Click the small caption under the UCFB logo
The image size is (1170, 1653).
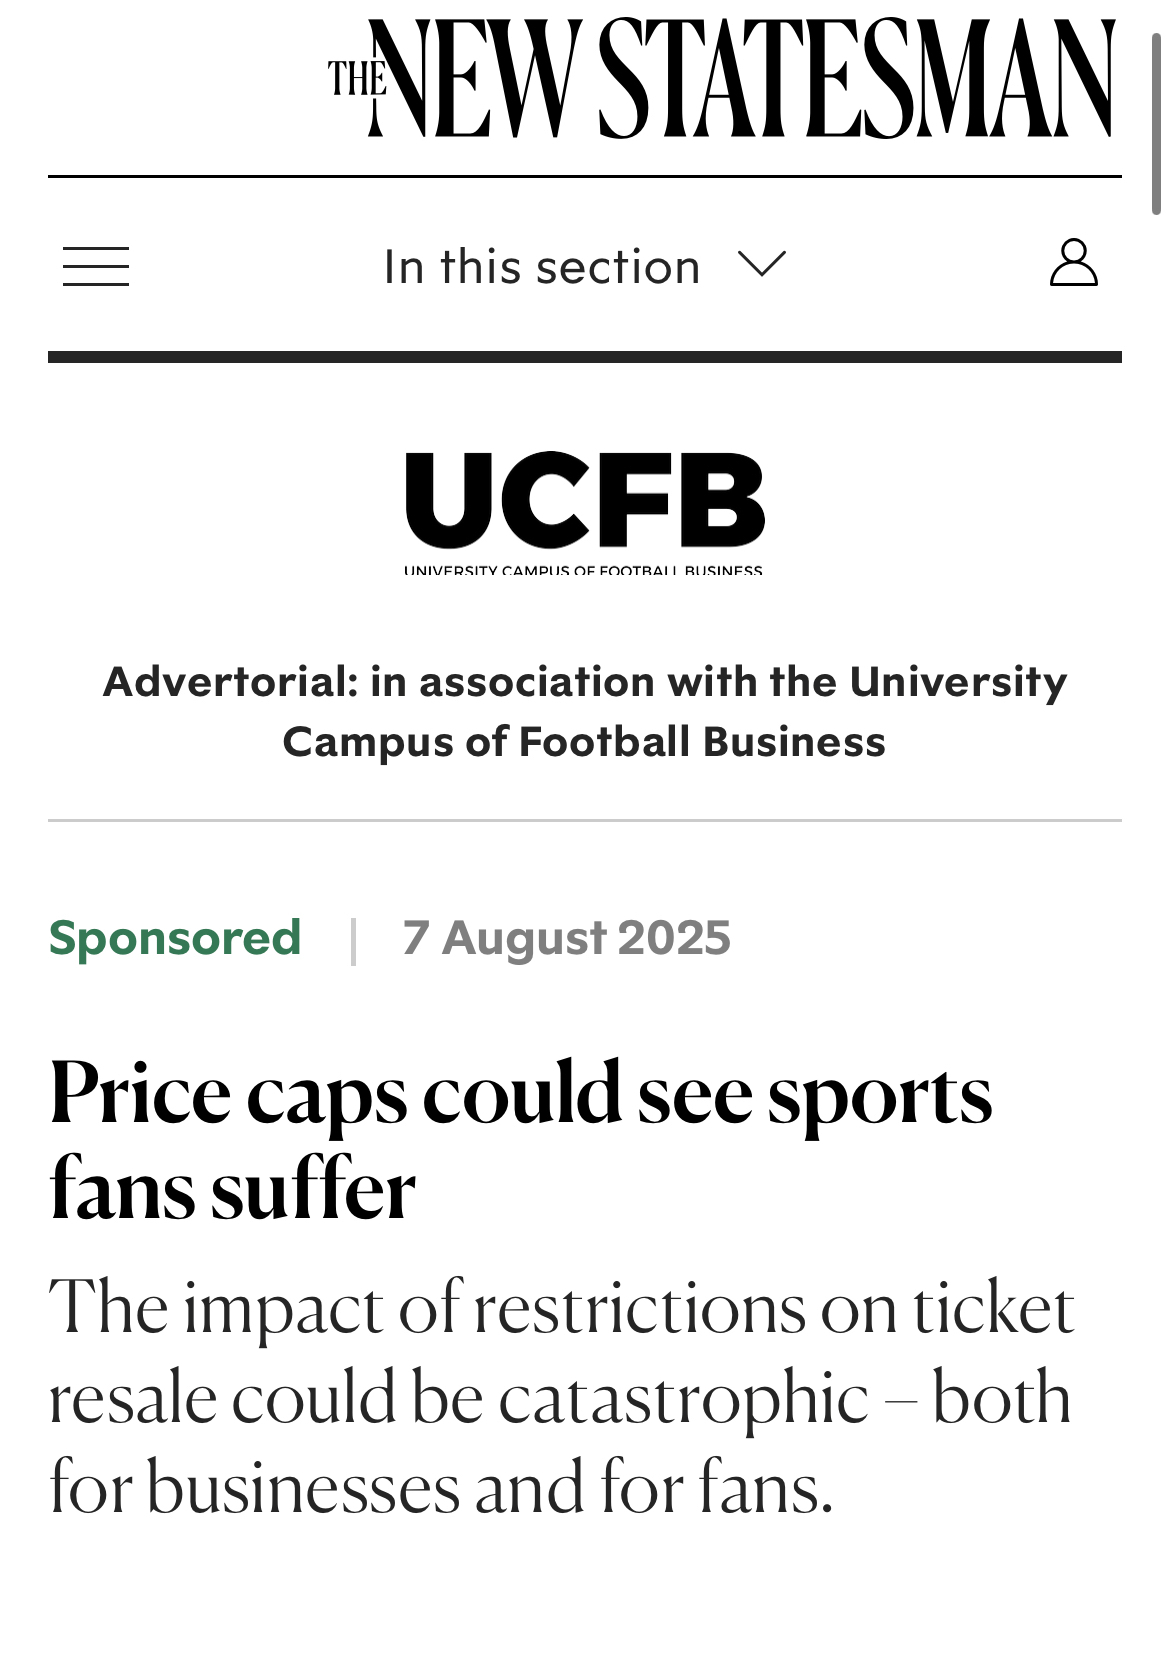[583, 571]
